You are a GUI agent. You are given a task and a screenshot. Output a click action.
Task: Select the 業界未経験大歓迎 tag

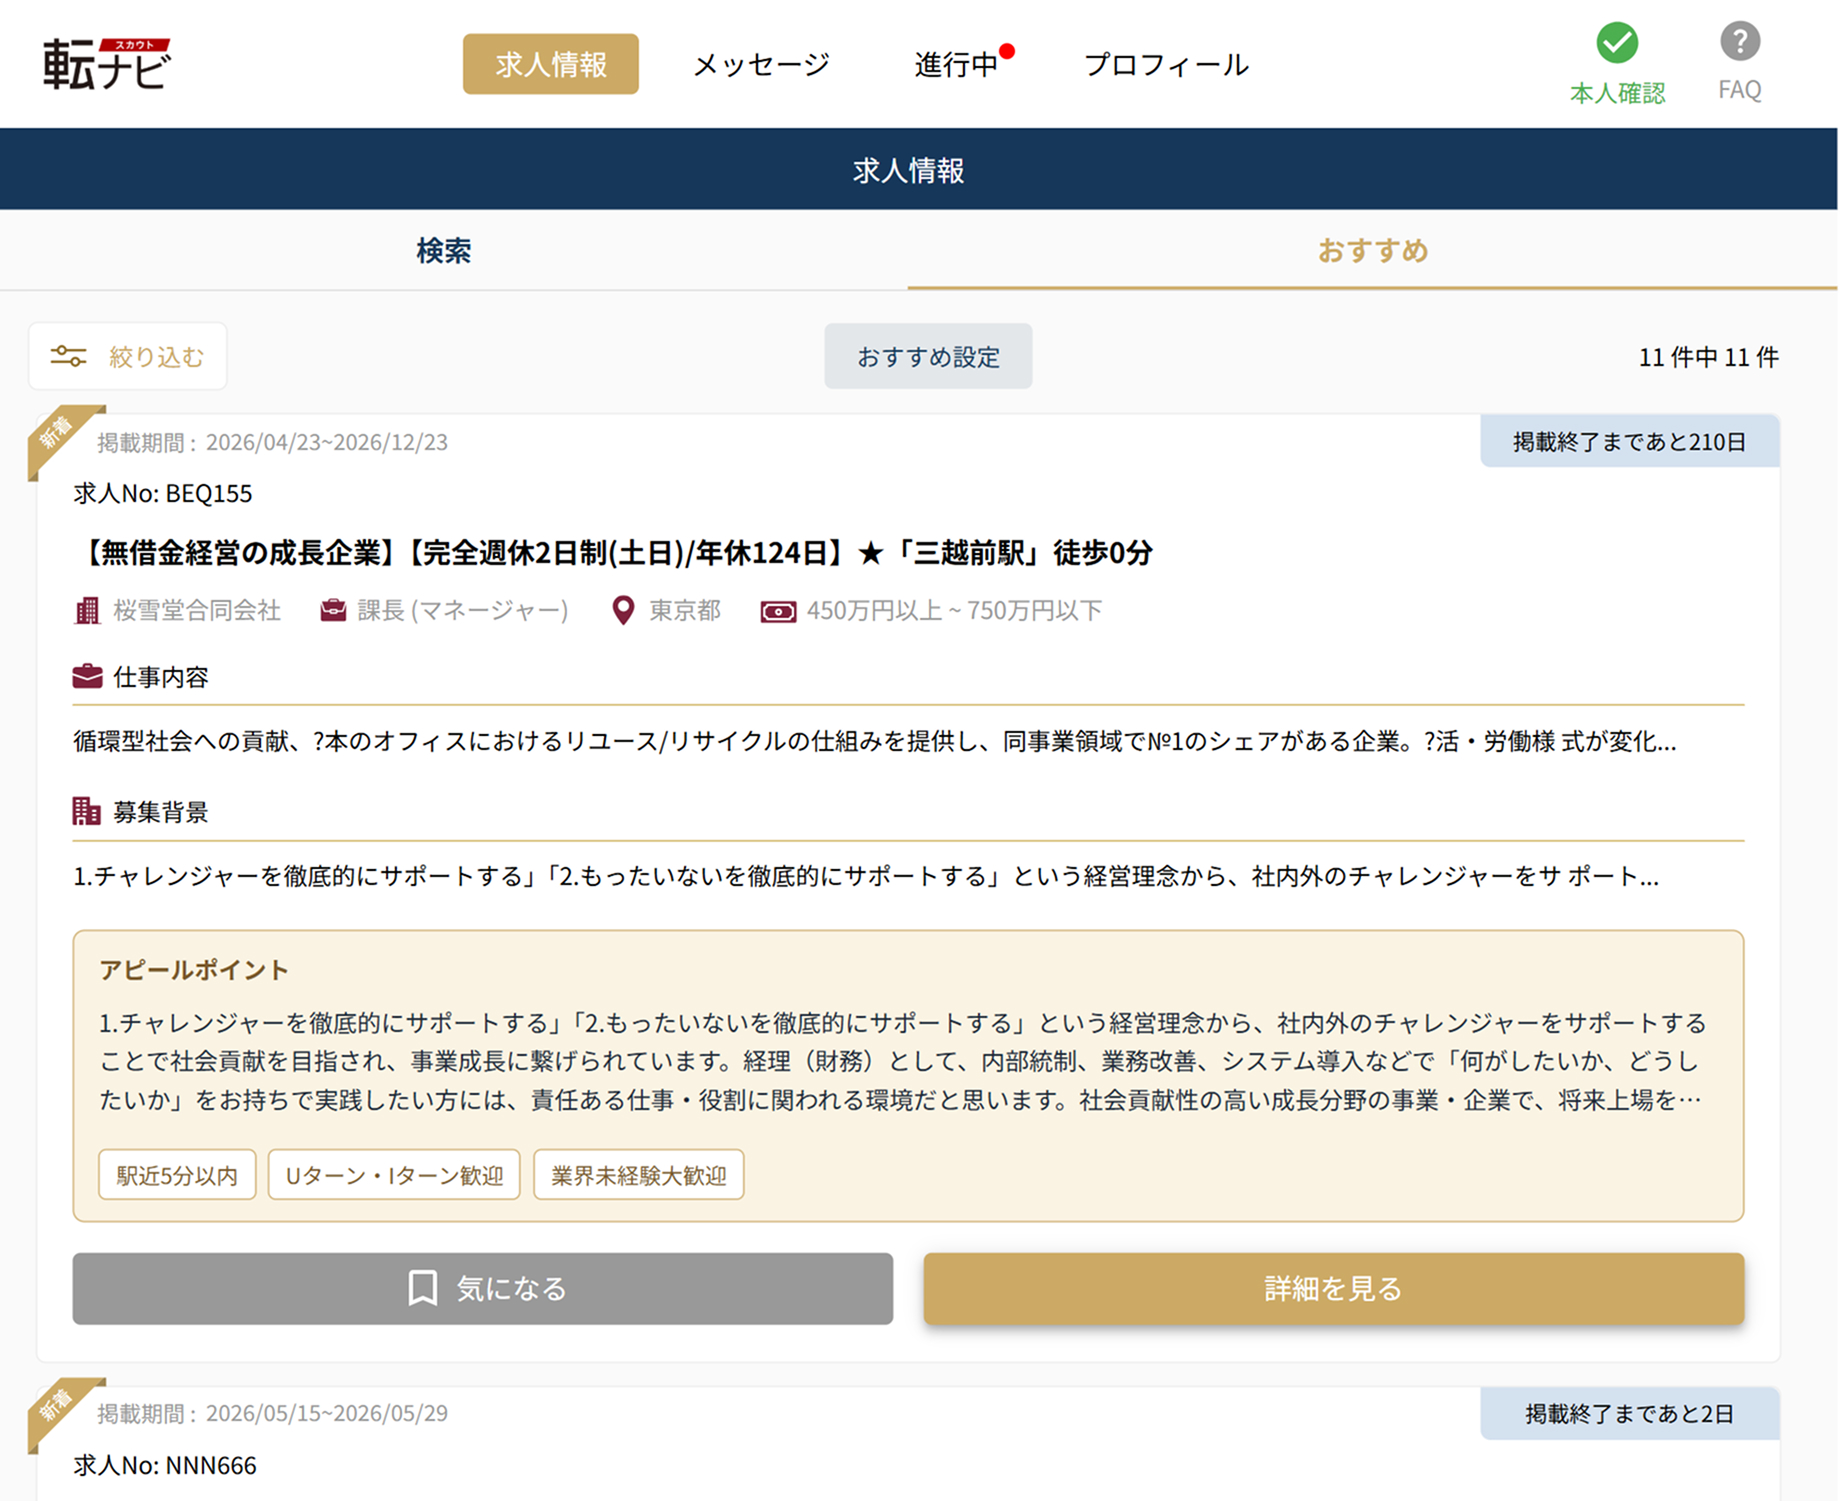[x=639, y=1175]
